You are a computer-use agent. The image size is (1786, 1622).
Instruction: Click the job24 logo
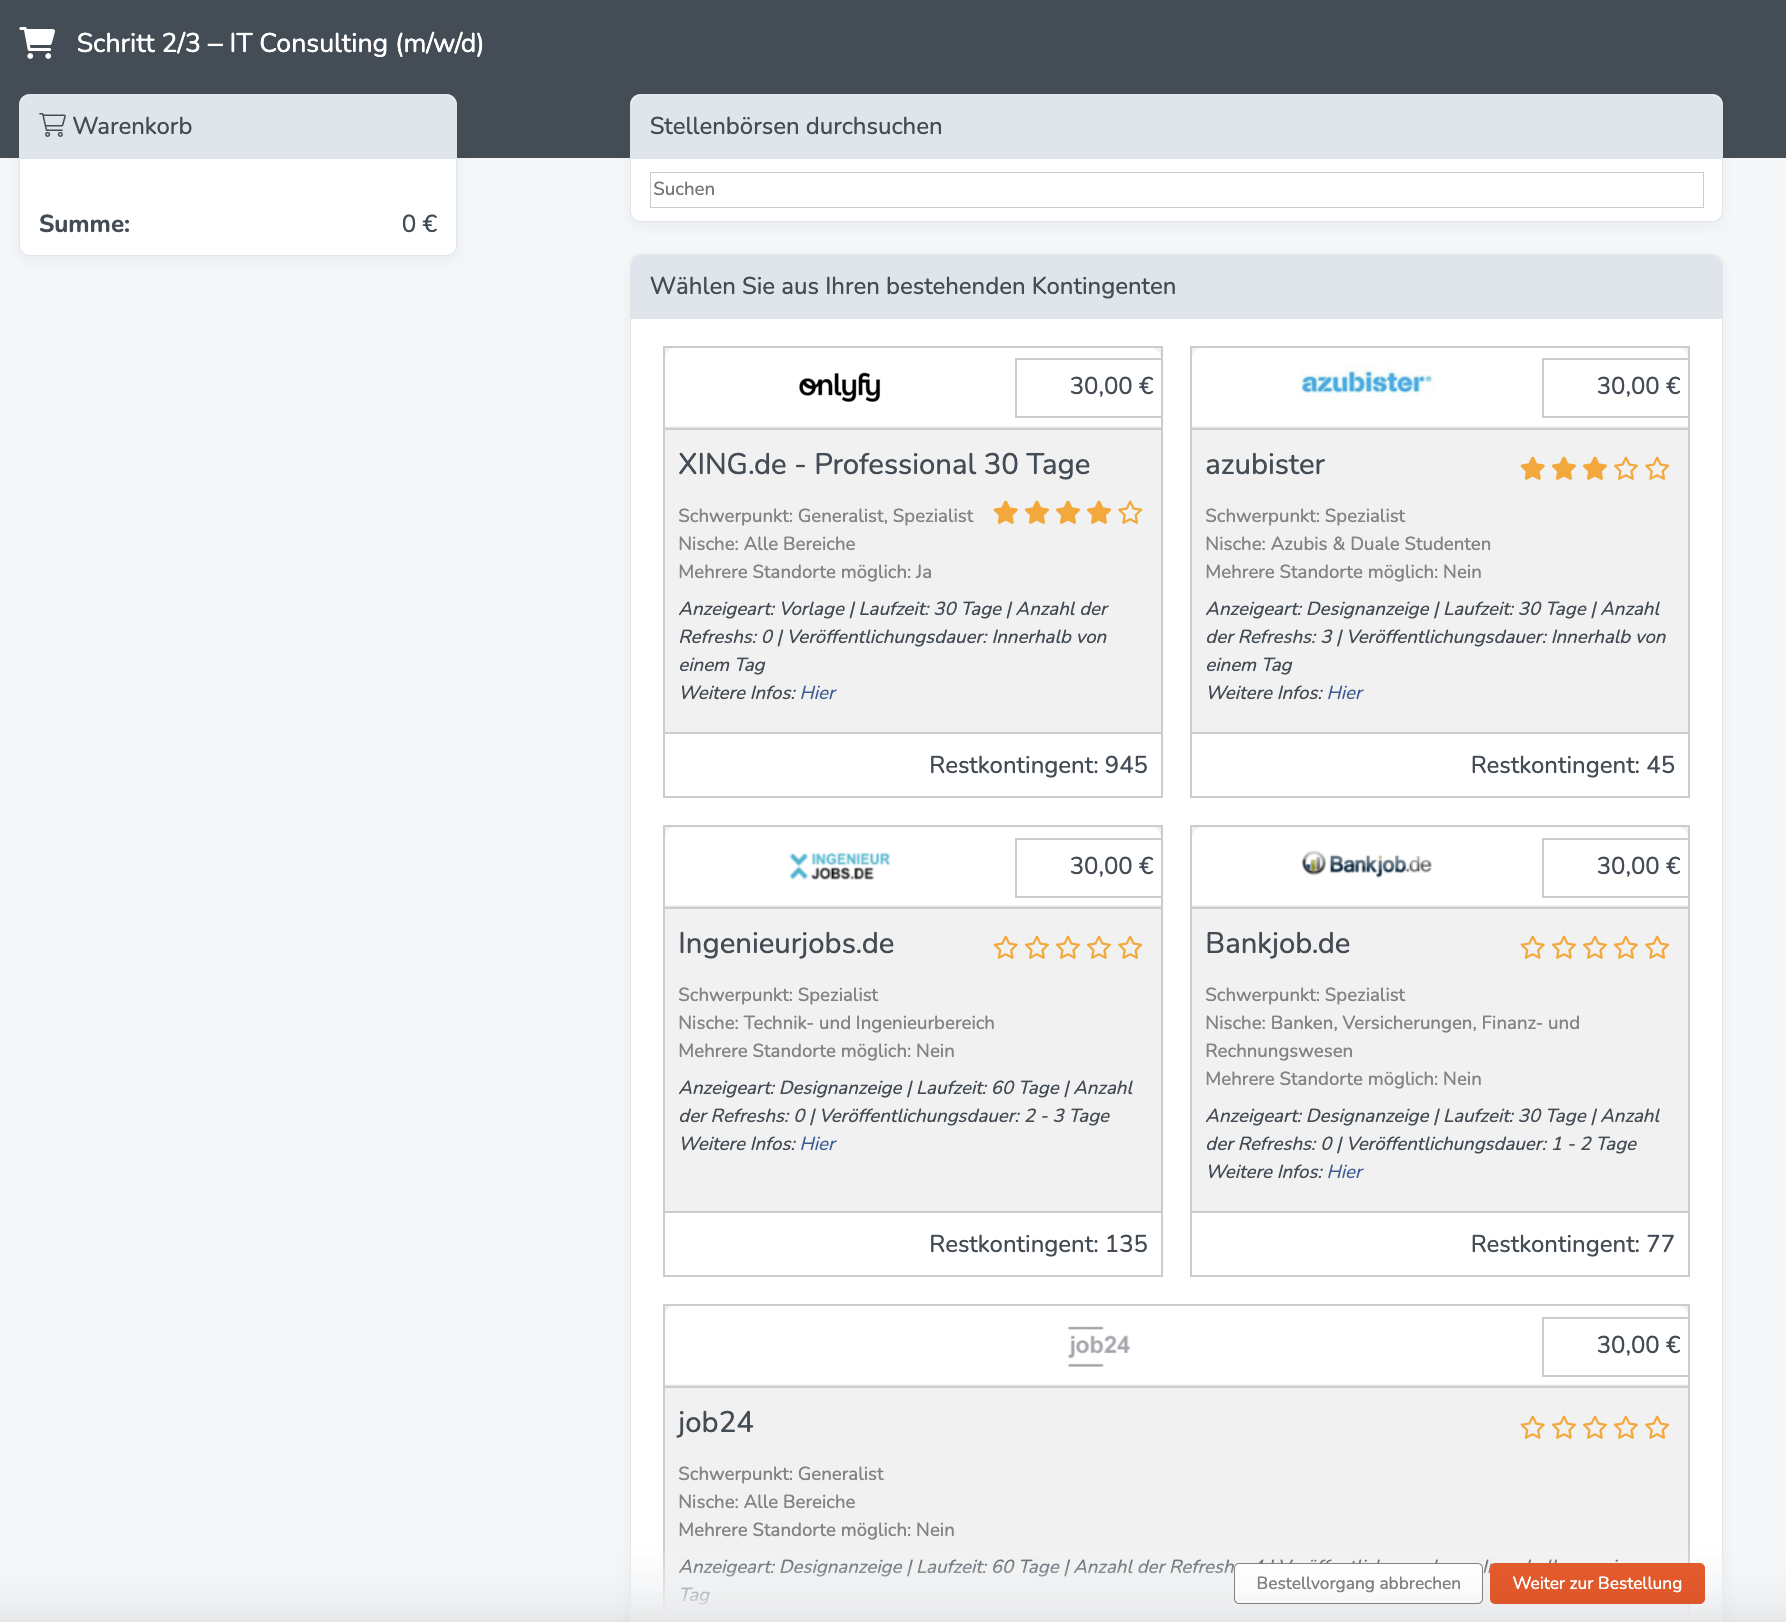pos(1099,1345)
